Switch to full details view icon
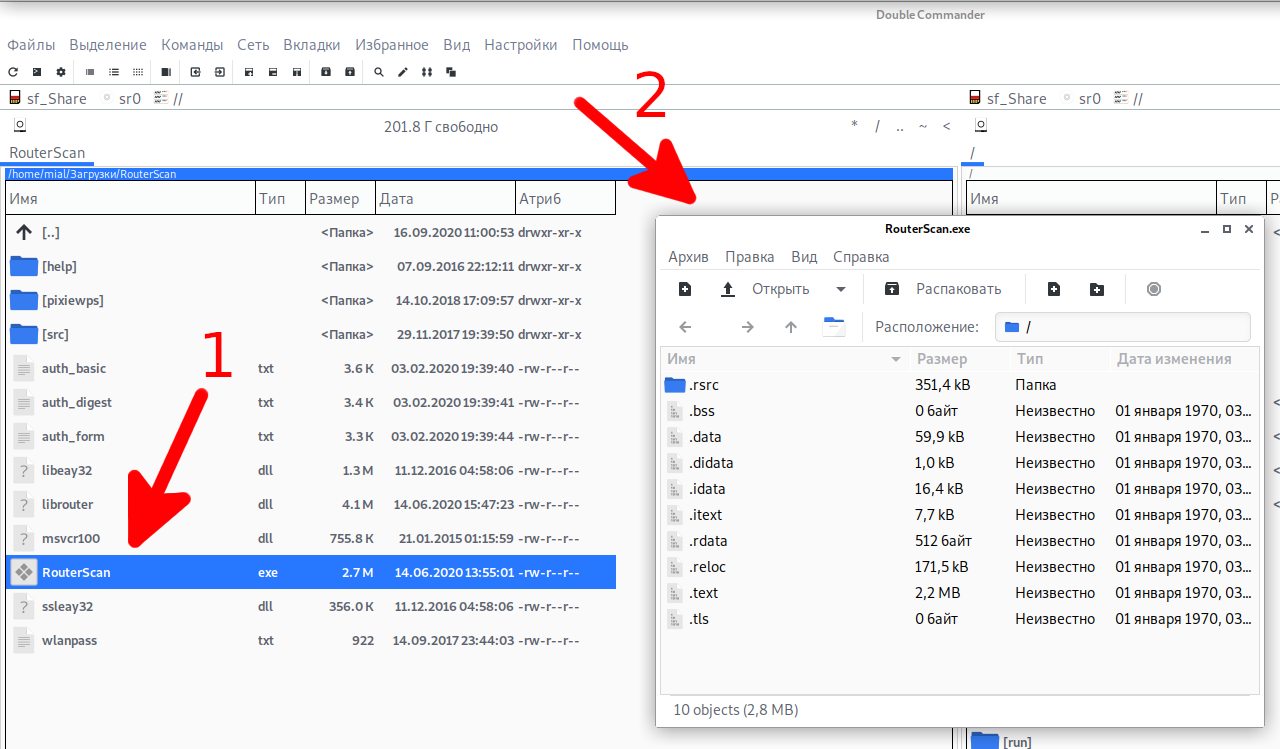This screenshot has width=1280, height=749. 114,72
